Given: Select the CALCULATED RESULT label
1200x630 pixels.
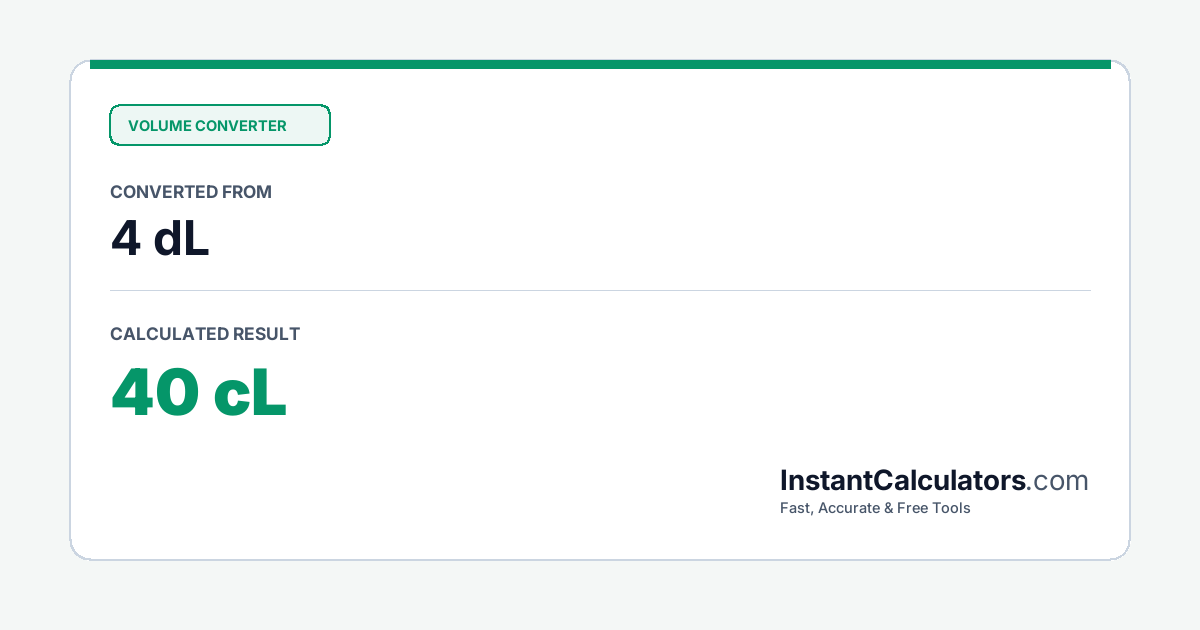Looking at the screenshot, I should [x=205, y=334].
